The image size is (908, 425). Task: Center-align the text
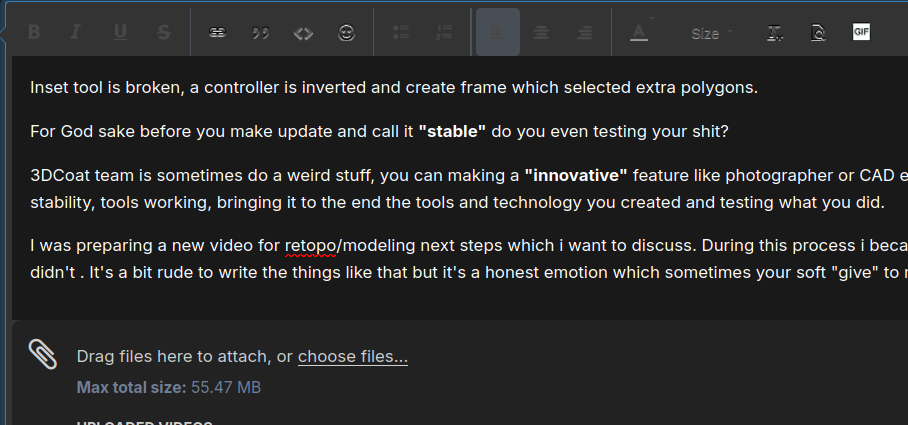[x=541, y=33]
